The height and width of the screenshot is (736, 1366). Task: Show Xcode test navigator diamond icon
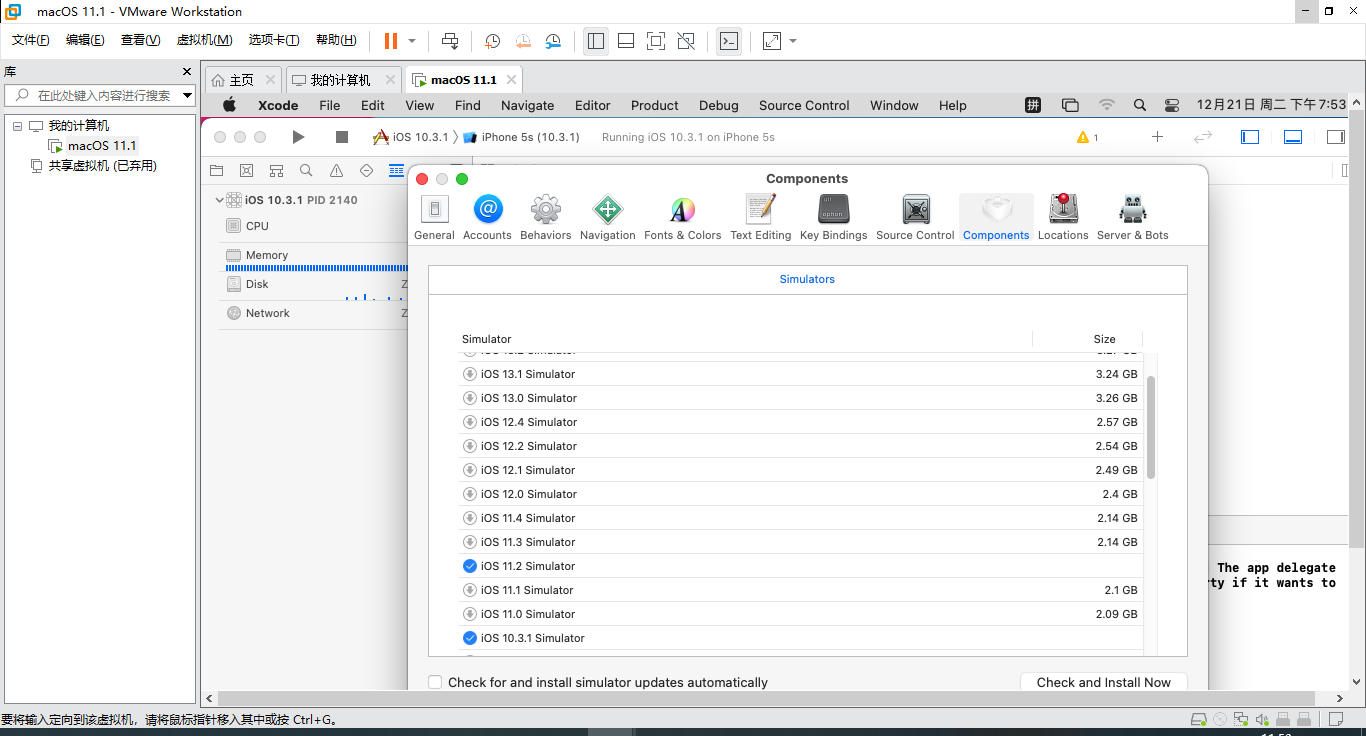point(367,171)
